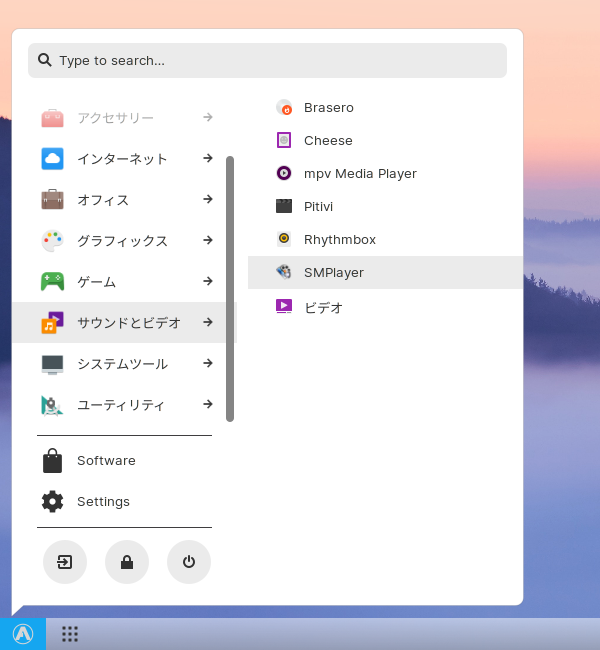The image size is (600, 650).
Task: Click the オフィス briefcase icon
Action: (x=52, y=199)
